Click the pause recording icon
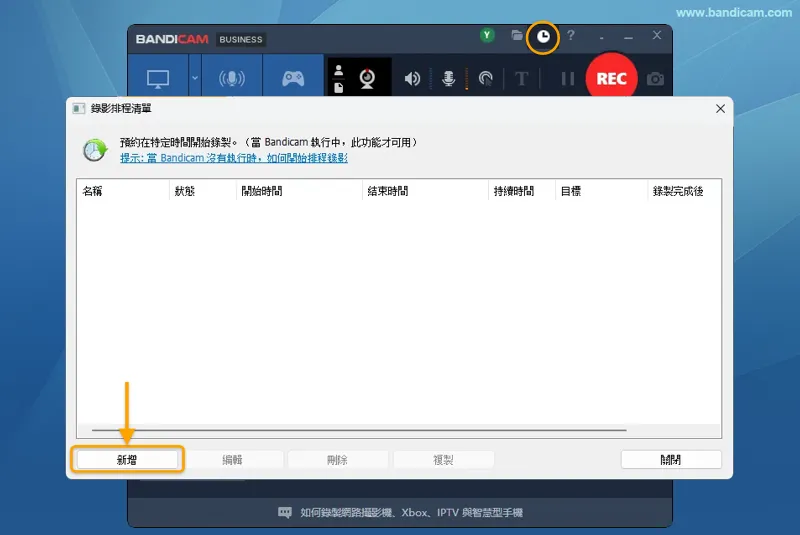This screenshot has height=535, width=800. (567, 79)
